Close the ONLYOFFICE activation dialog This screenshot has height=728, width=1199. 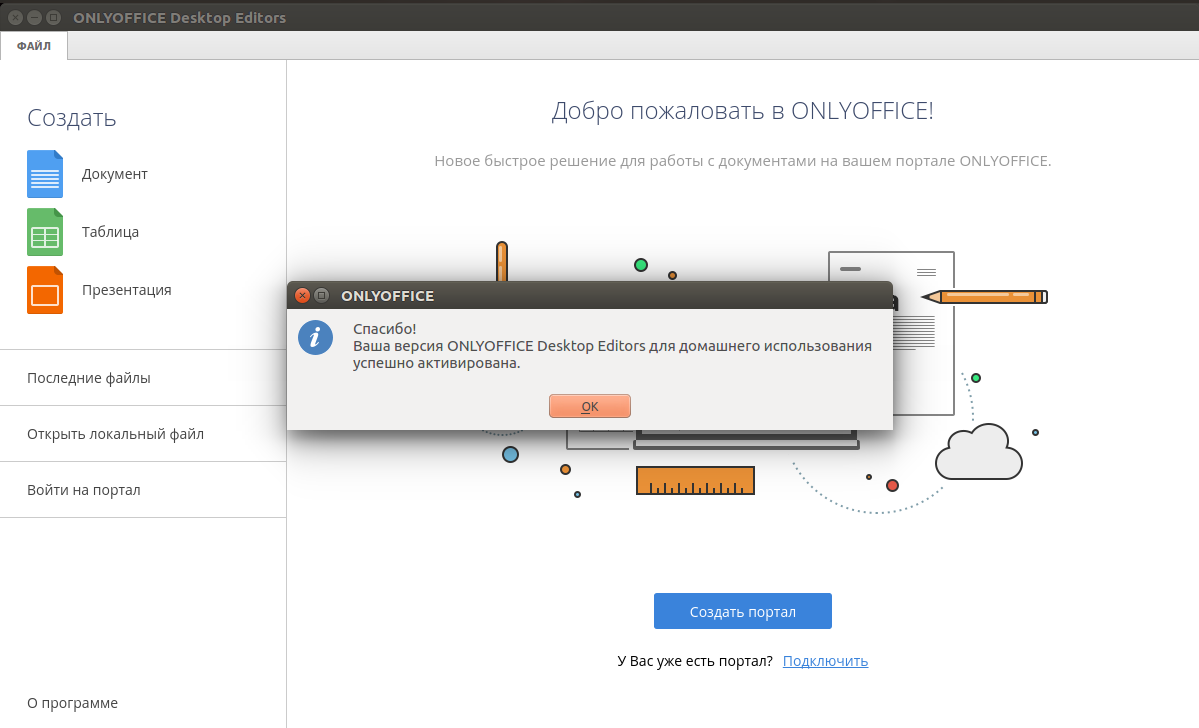[x=302, y=295]
